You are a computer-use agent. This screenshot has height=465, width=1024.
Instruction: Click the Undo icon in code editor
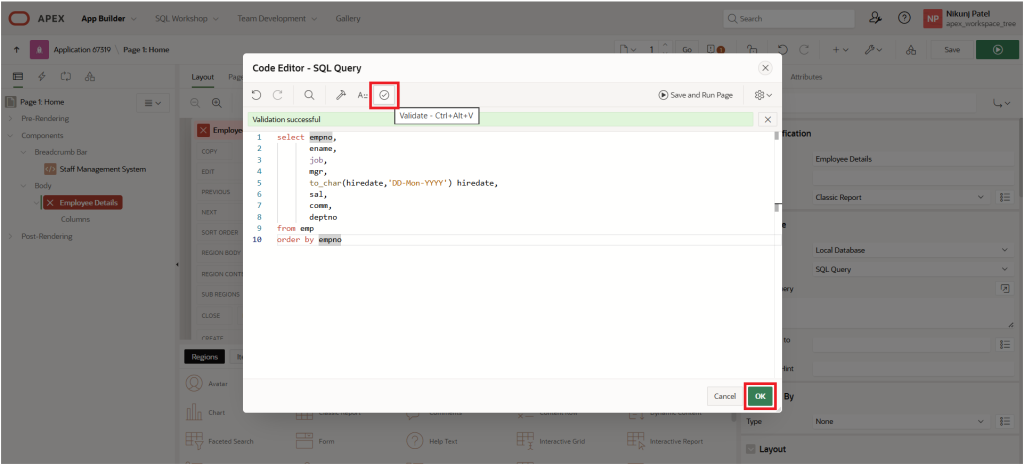(256, 95)
